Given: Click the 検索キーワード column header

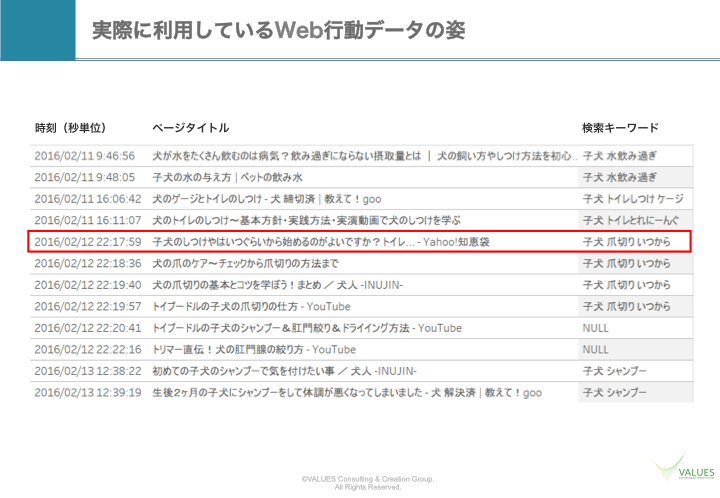Looking at the screenshot, I should [620, 128].
